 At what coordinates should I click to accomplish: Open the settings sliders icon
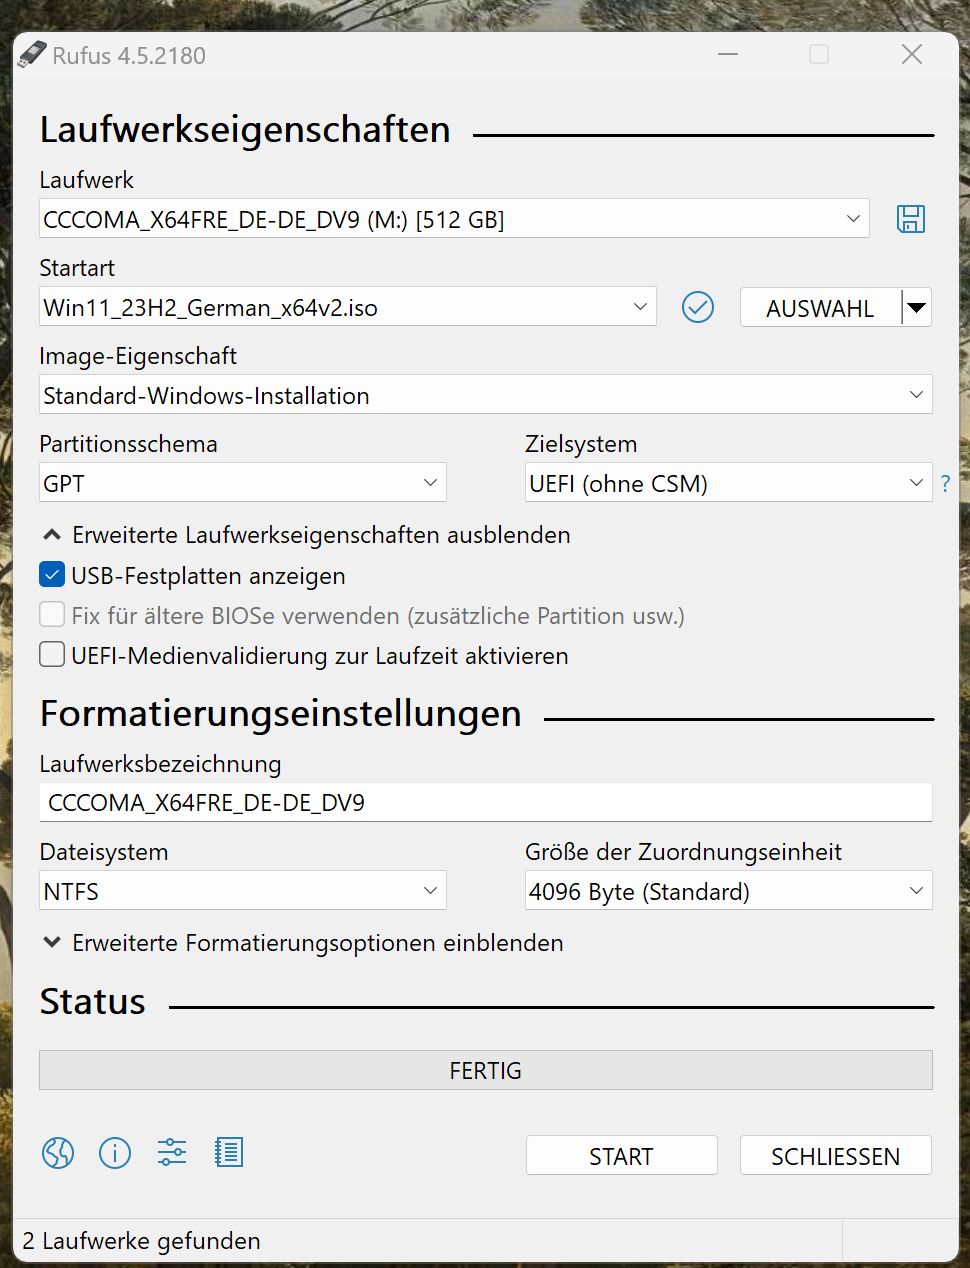tap(172, 1153)
